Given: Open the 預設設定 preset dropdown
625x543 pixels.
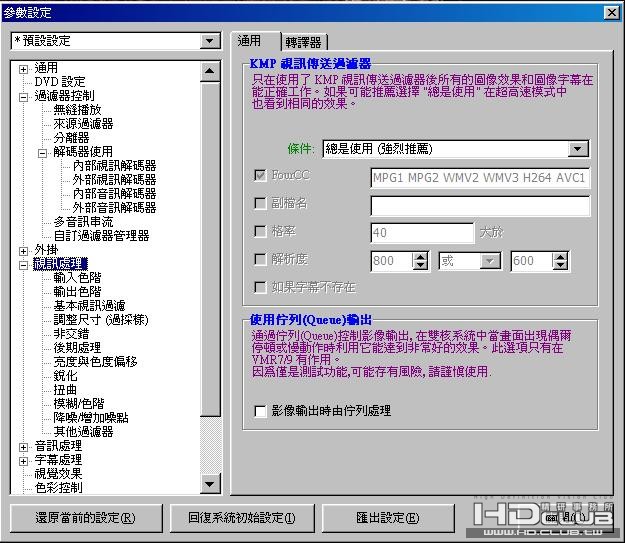Looking at the screenshot, I should pyautogui.click(x=210, y=41).
